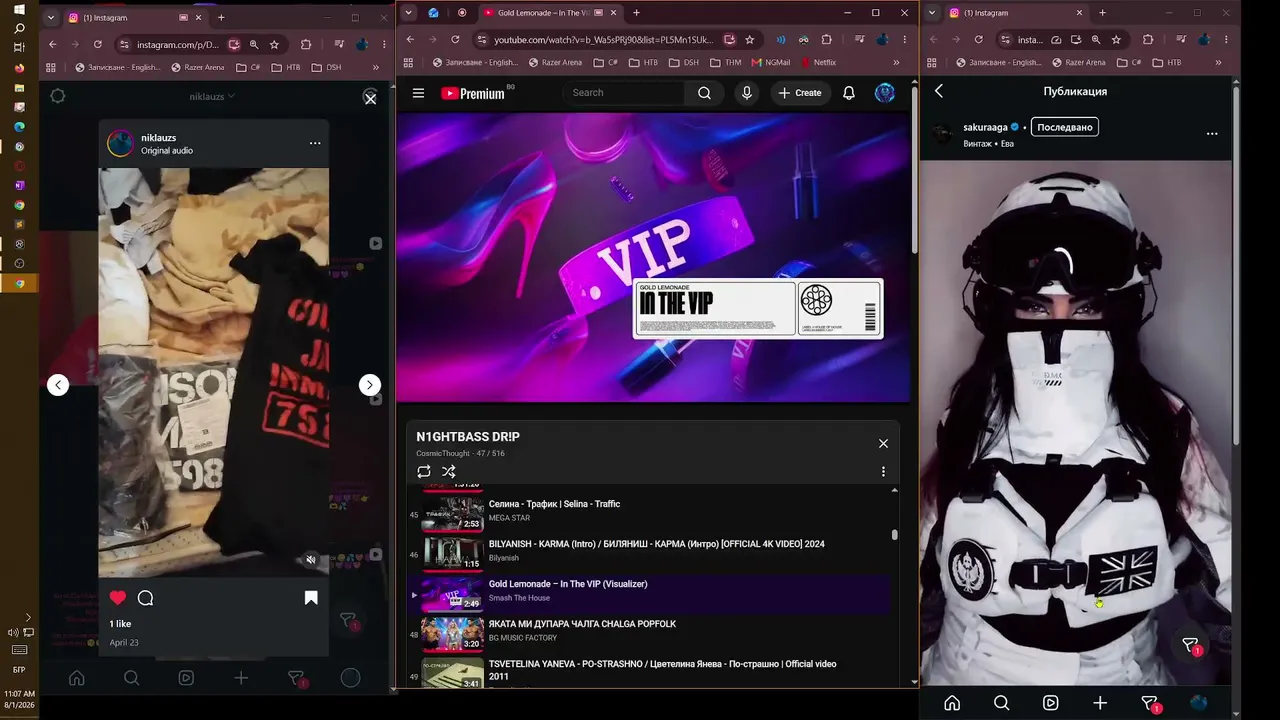Image resolution: width=1280 pixels, height=720 pixels.
Task: Toggle shuffle for the N1GHTBASS DR!P playlist
Action: click(x=448, y=471)
